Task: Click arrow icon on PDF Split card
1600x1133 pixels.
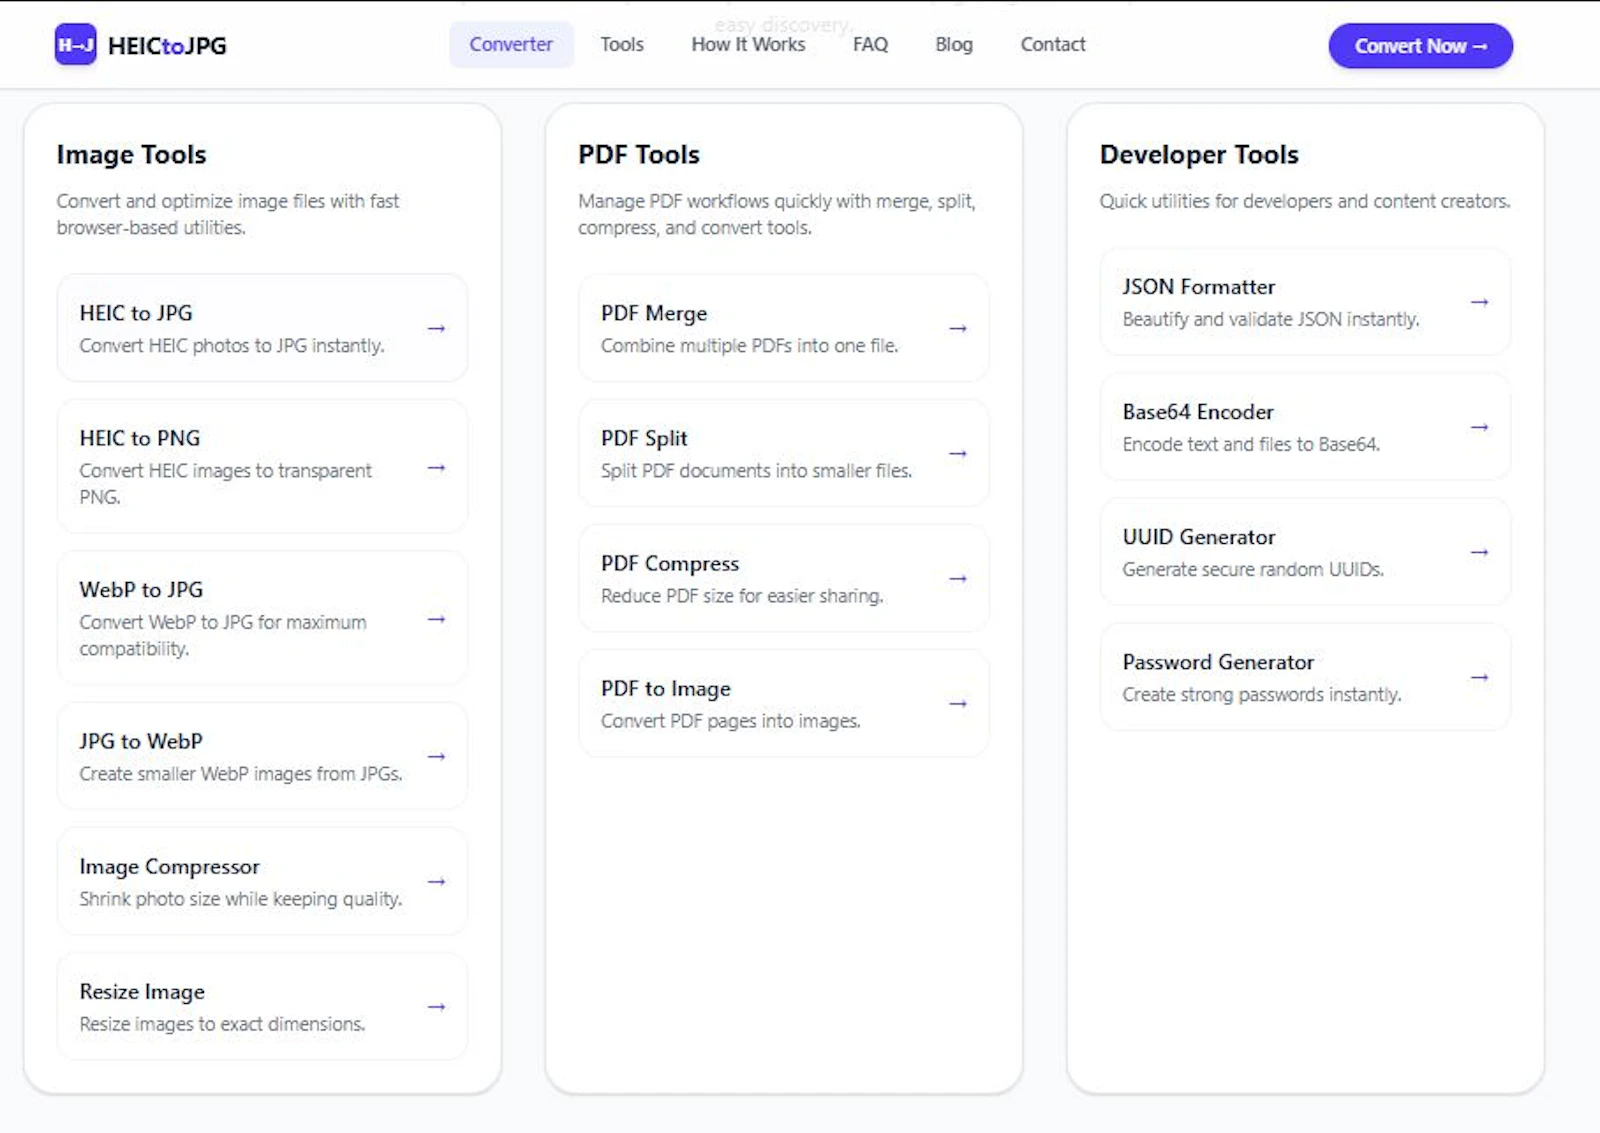Action: pyautogui.click(x=958, y=454)
